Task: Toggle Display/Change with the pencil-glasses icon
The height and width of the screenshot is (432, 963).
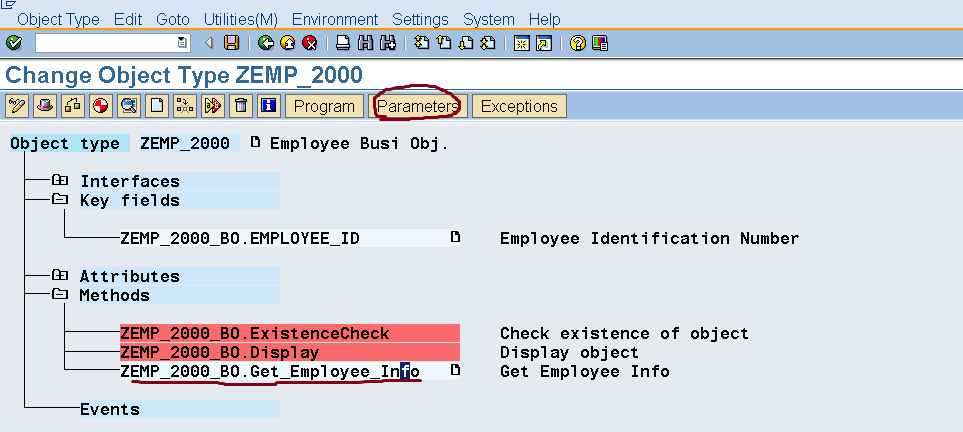Action: (16, 106)
